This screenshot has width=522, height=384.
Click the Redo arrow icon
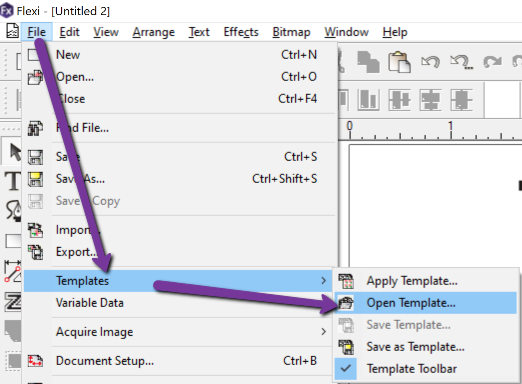pos(492,62)
